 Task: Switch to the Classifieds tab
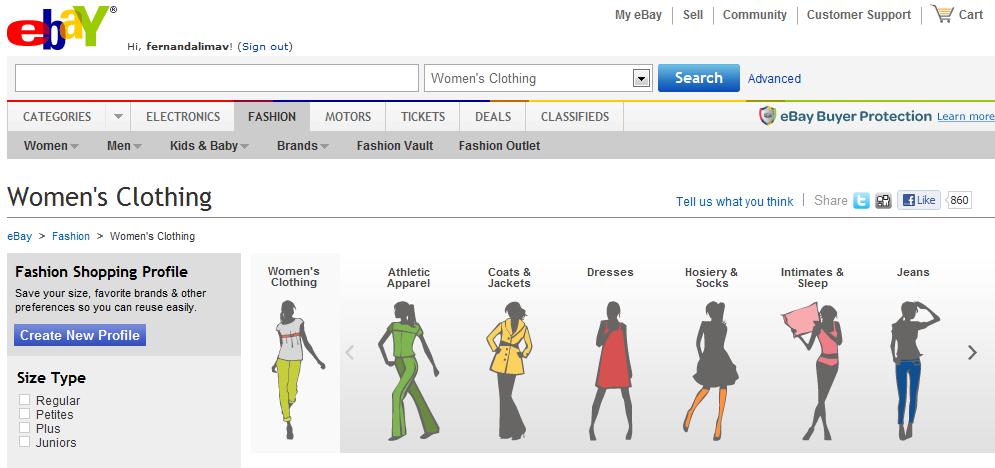point(575,117)
